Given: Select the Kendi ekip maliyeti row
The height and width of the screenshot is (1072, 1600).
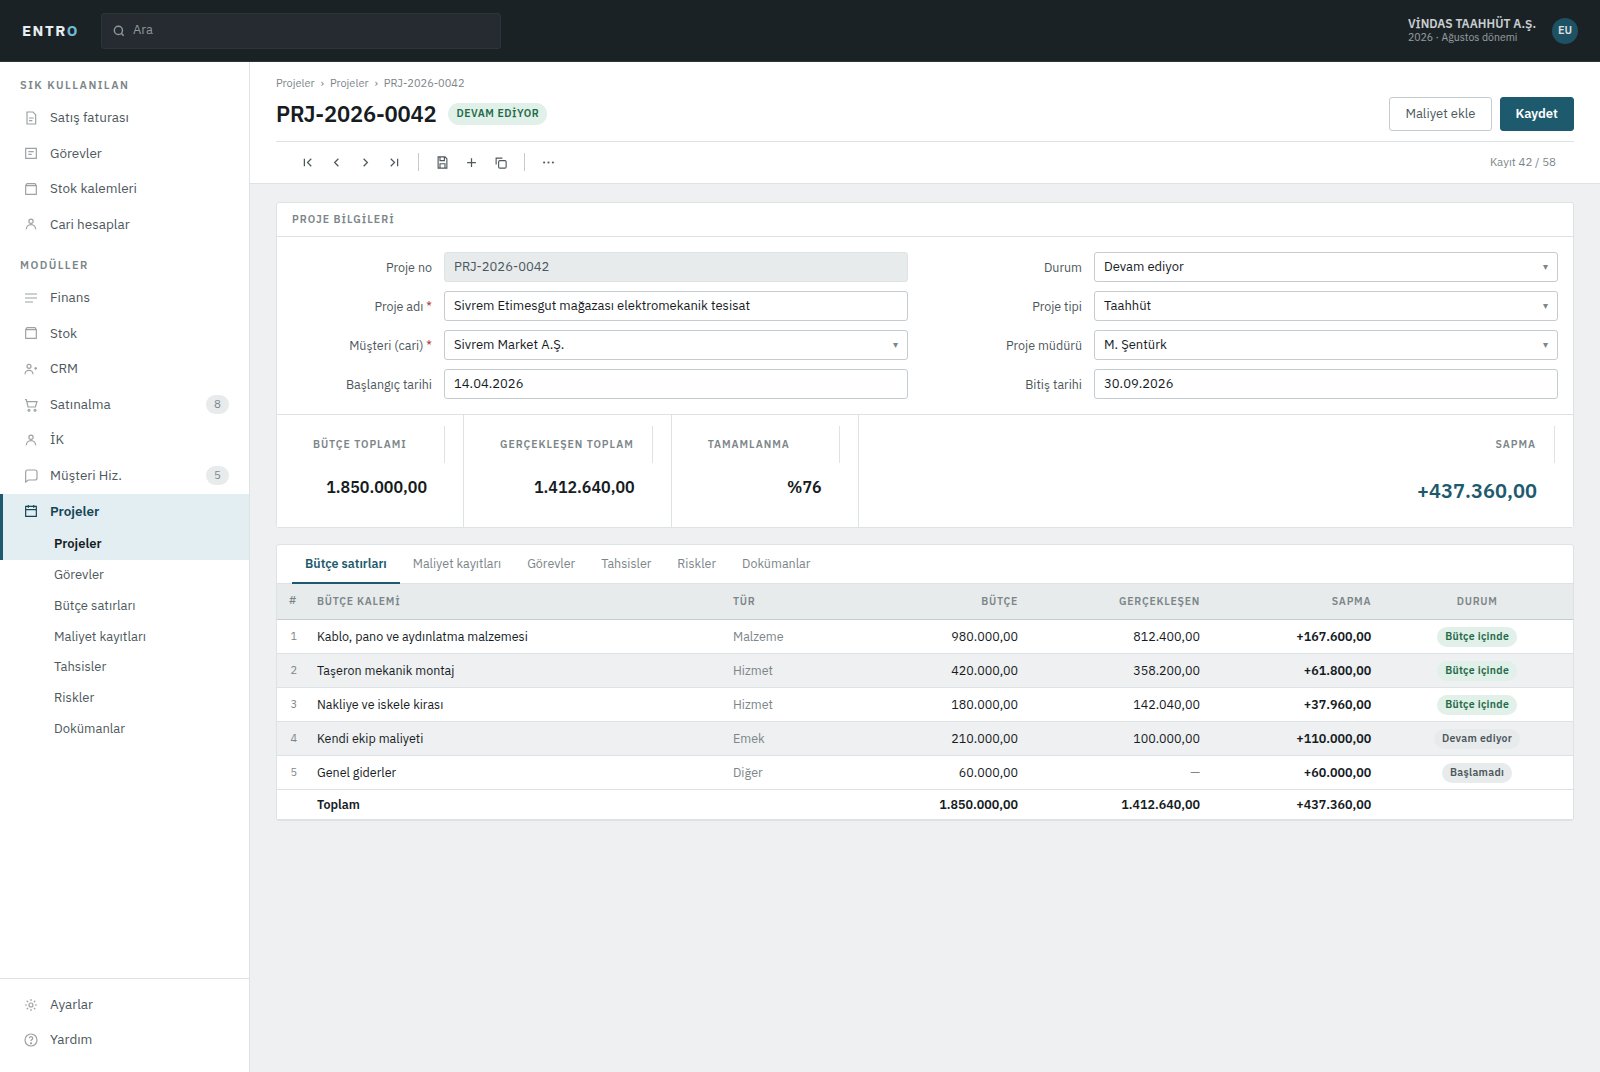Looking at the screenshot, I should coord(924,739).
